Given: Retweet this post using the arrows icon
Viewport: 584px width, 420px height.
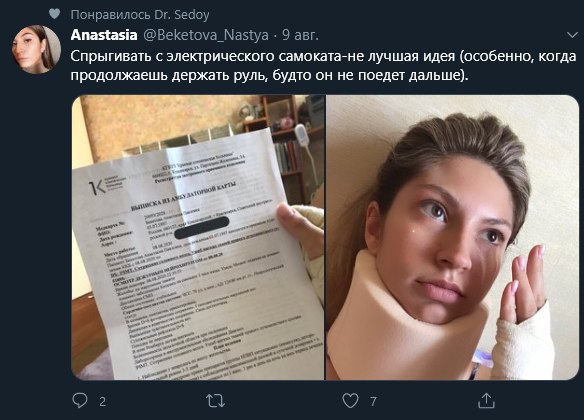Looking at the screenshot, I should (215, 401).
